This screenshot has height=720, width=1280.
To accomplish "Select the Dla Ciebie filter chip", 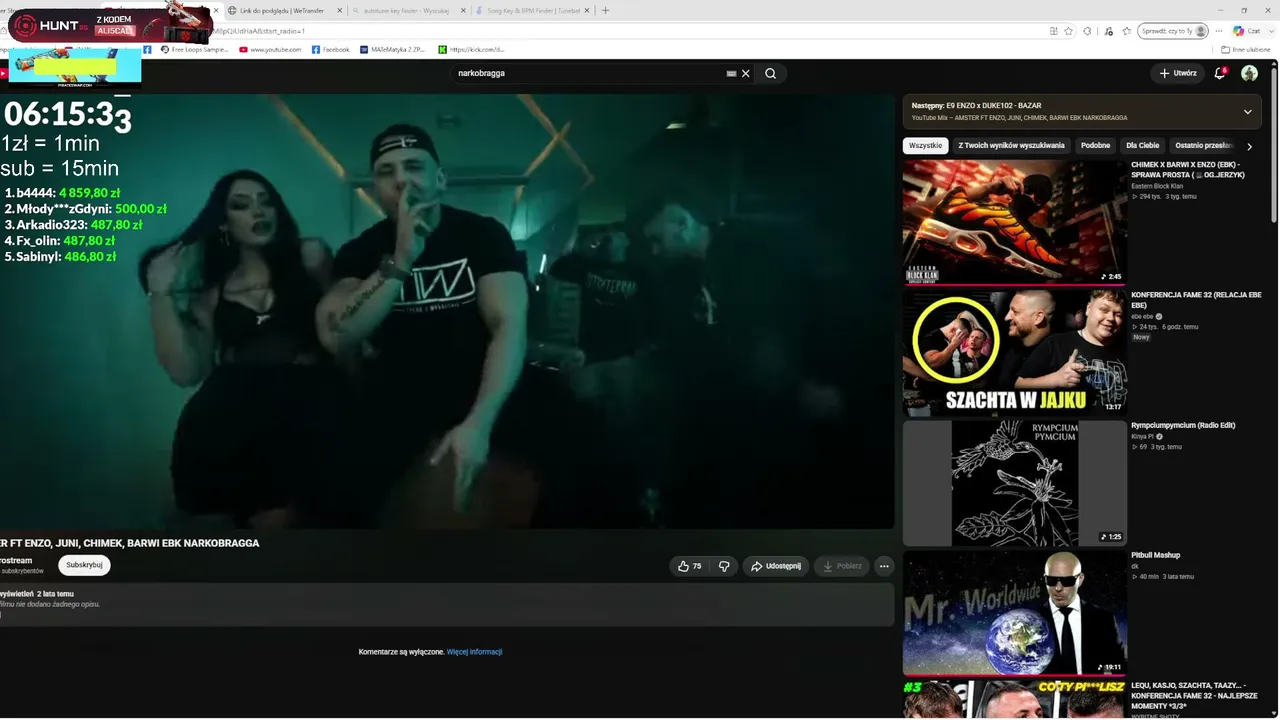I will point(1143,145).
